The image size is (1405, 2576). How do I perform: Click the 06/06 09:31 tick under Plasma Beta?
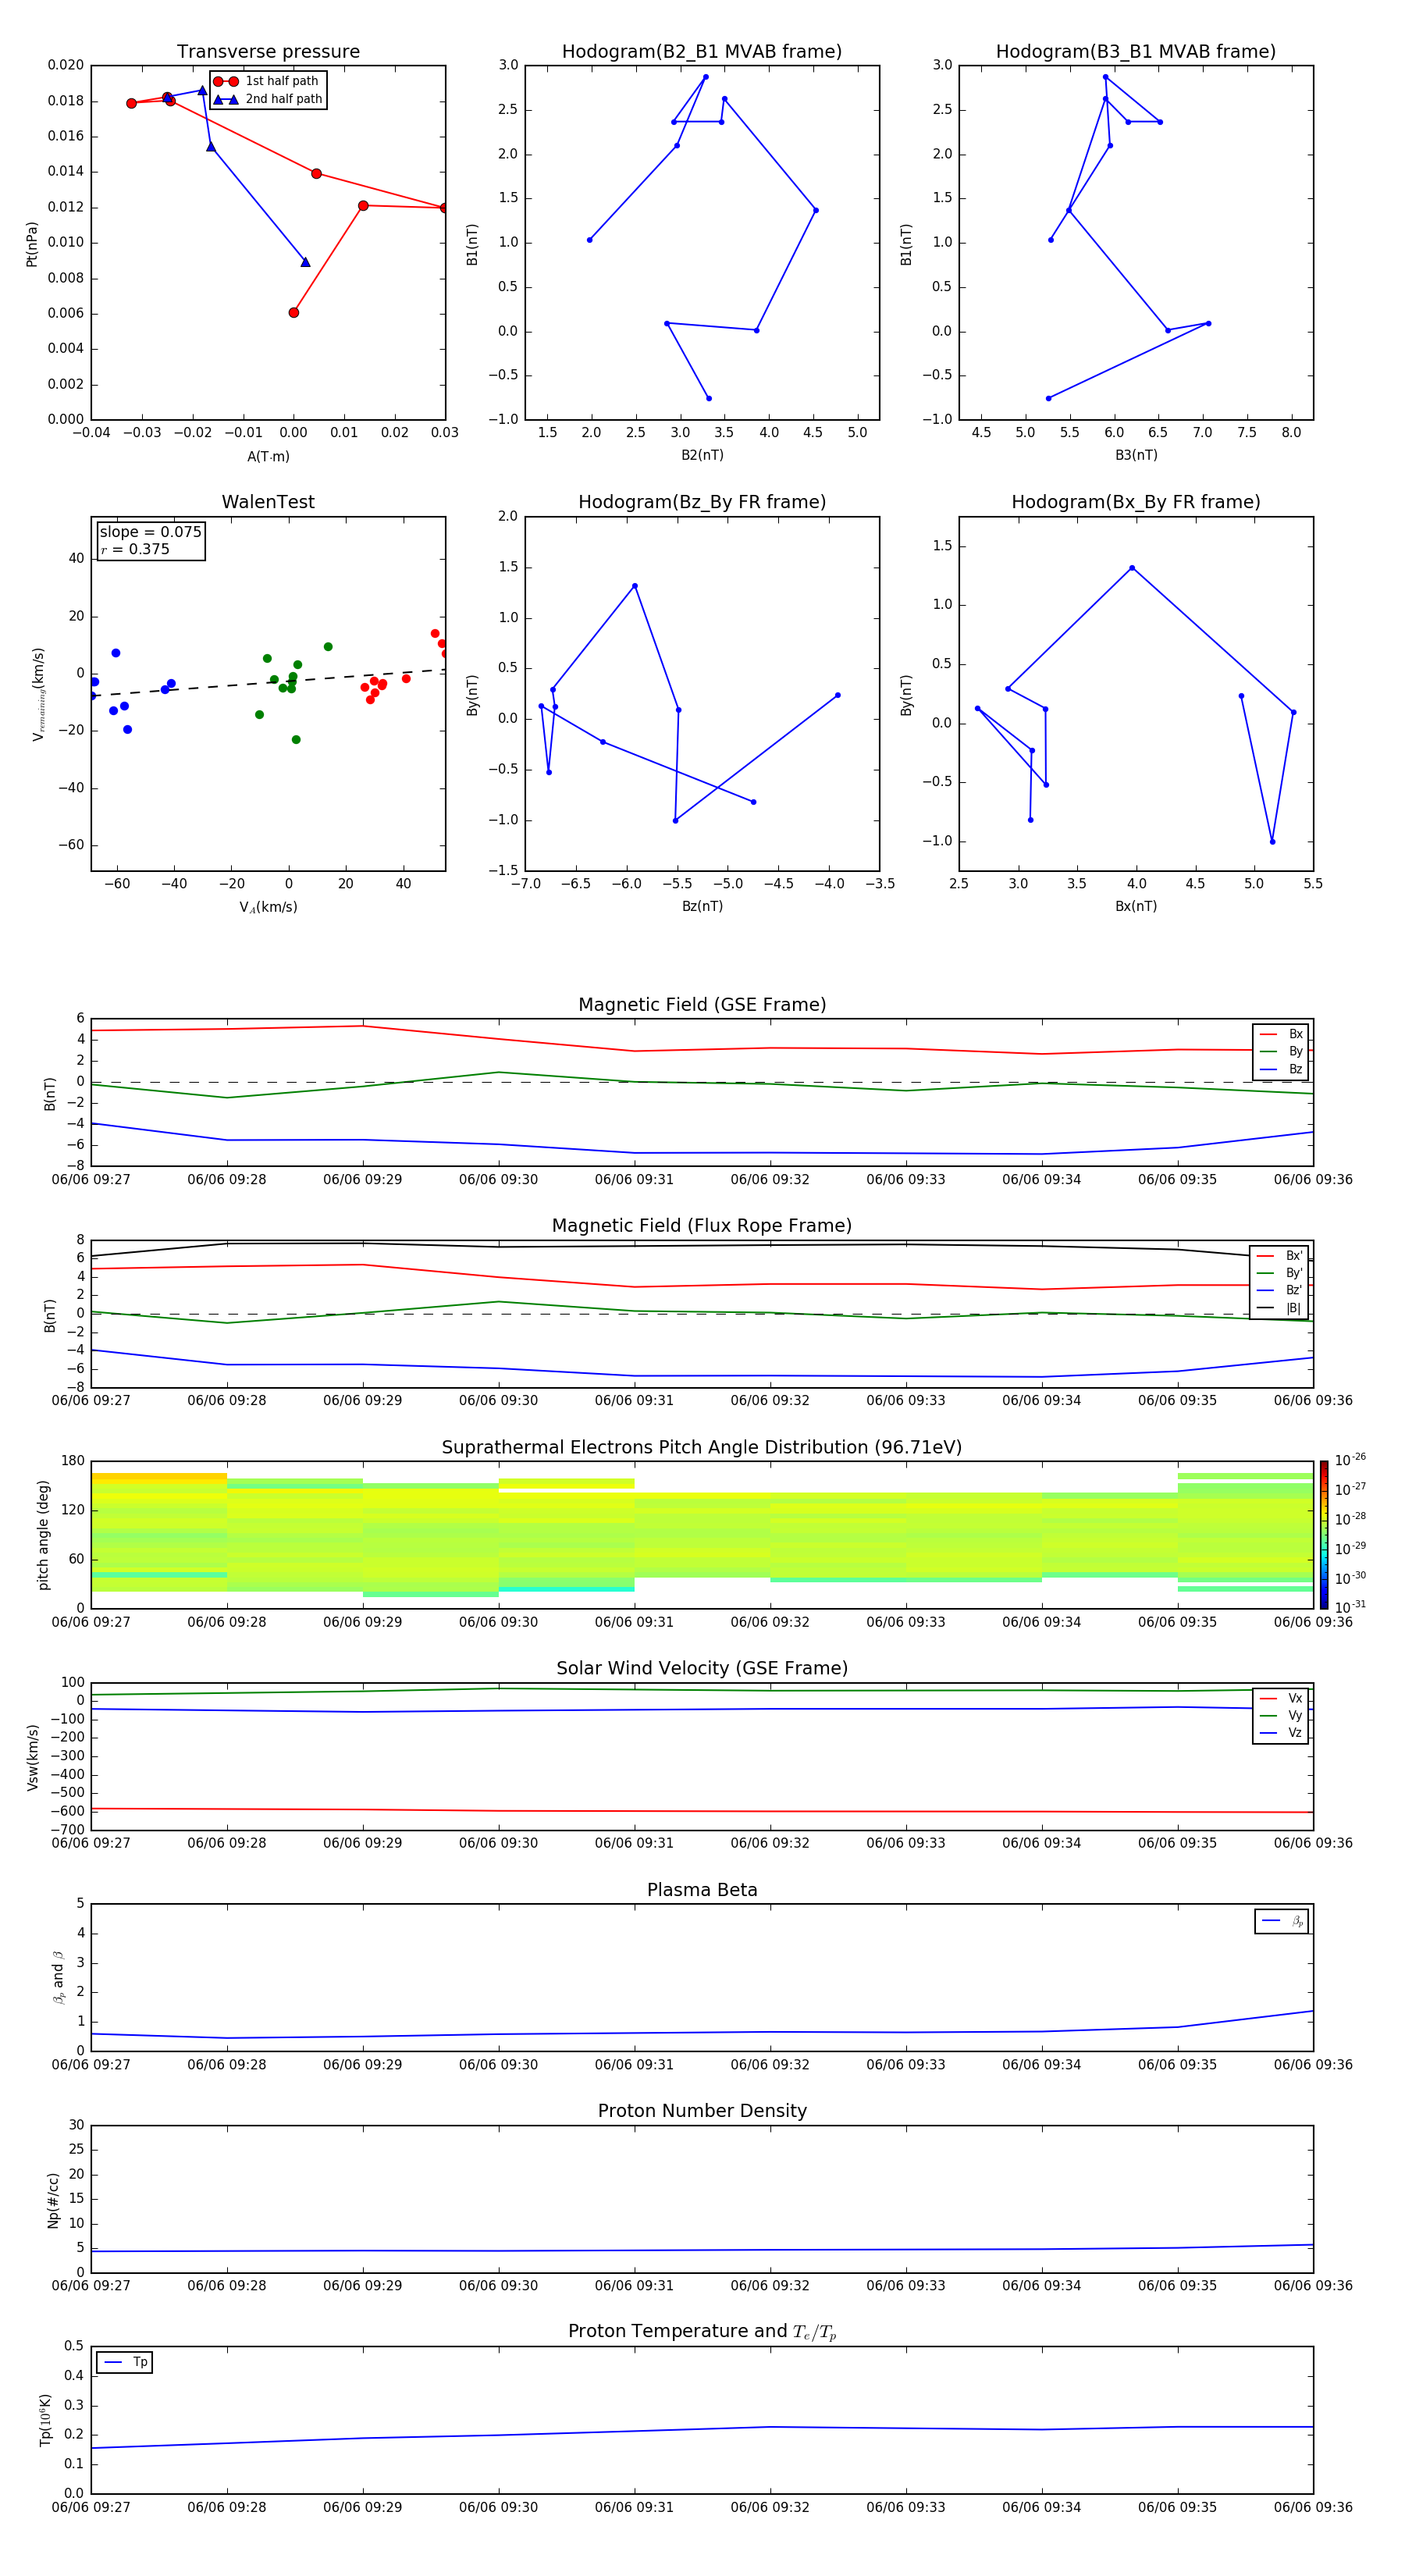tap(634, 2065)
